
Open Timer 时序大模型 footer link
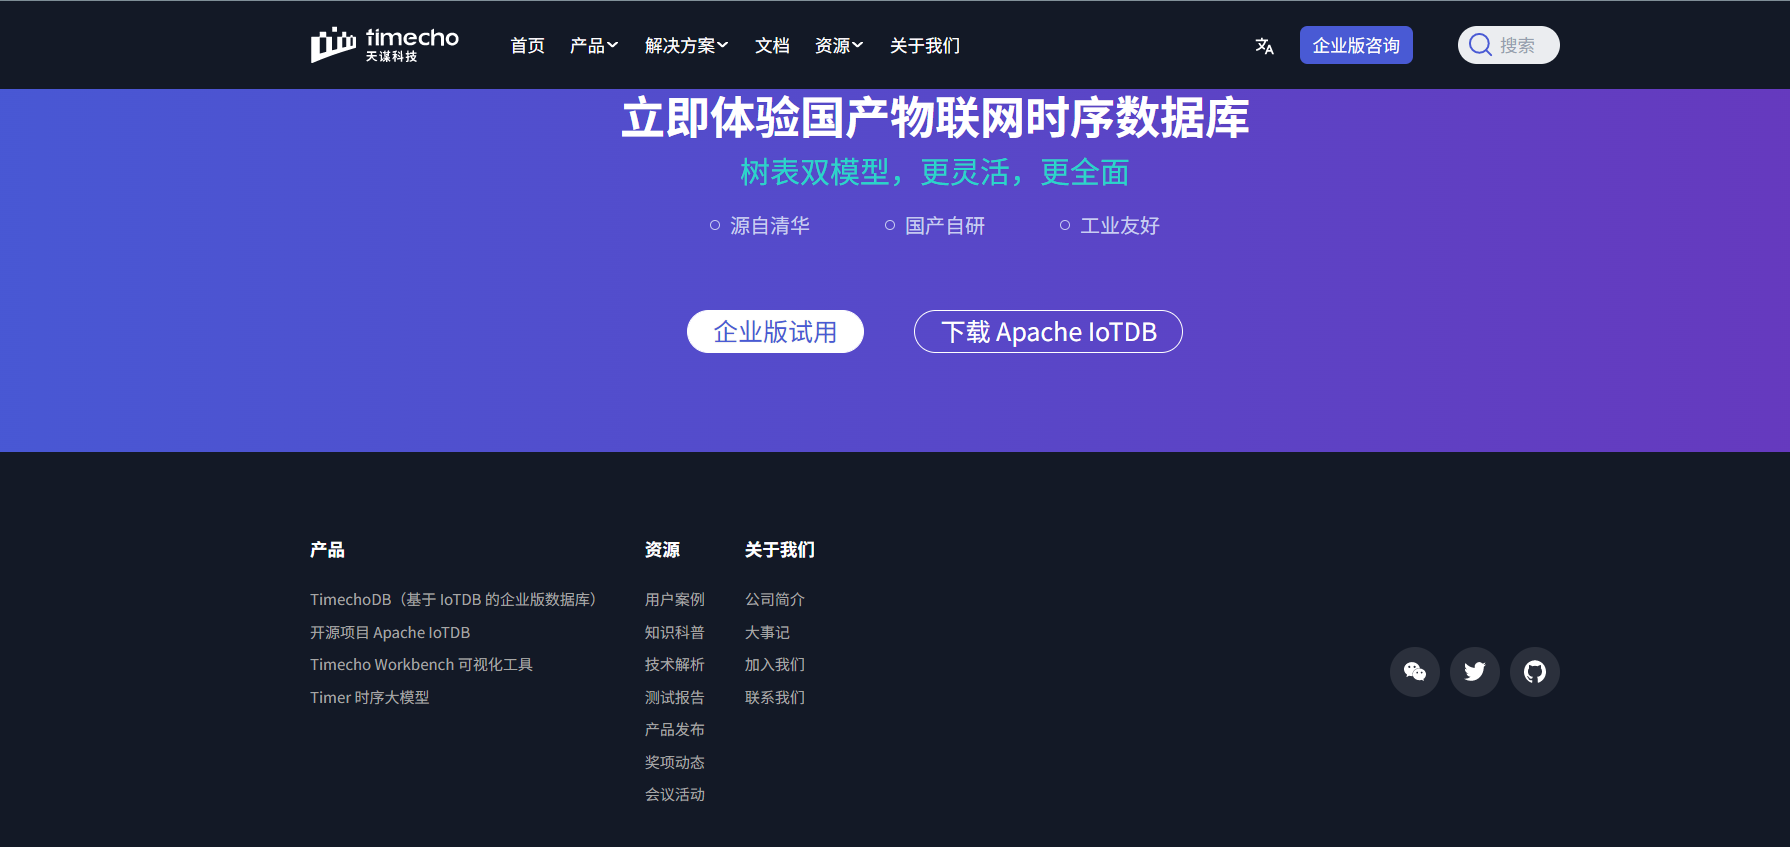(x=370, y=698)
